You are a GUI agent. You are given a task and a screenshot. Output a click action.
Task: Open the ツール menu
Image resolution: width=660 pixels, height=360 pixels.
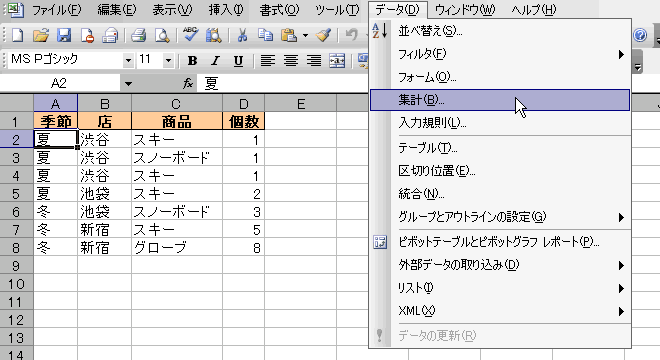click(x=337, y=9)
